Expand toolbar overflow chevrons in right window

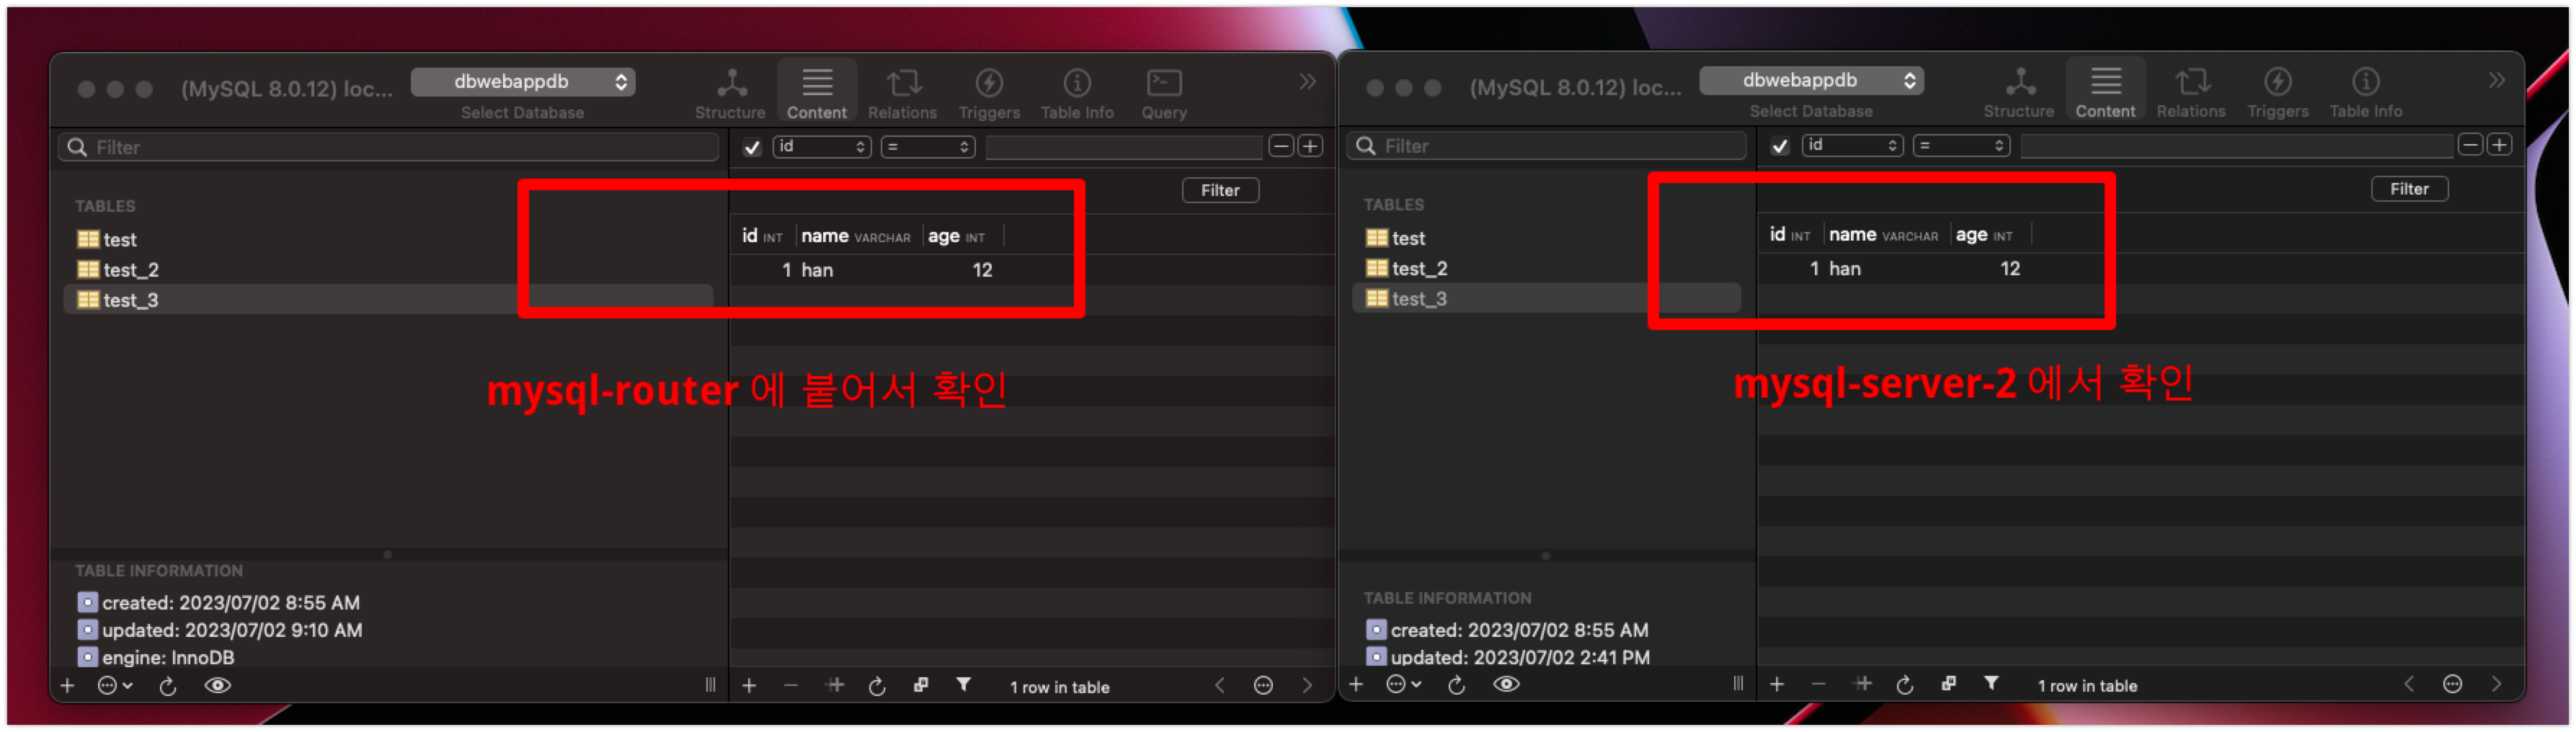click(2496, 80)
